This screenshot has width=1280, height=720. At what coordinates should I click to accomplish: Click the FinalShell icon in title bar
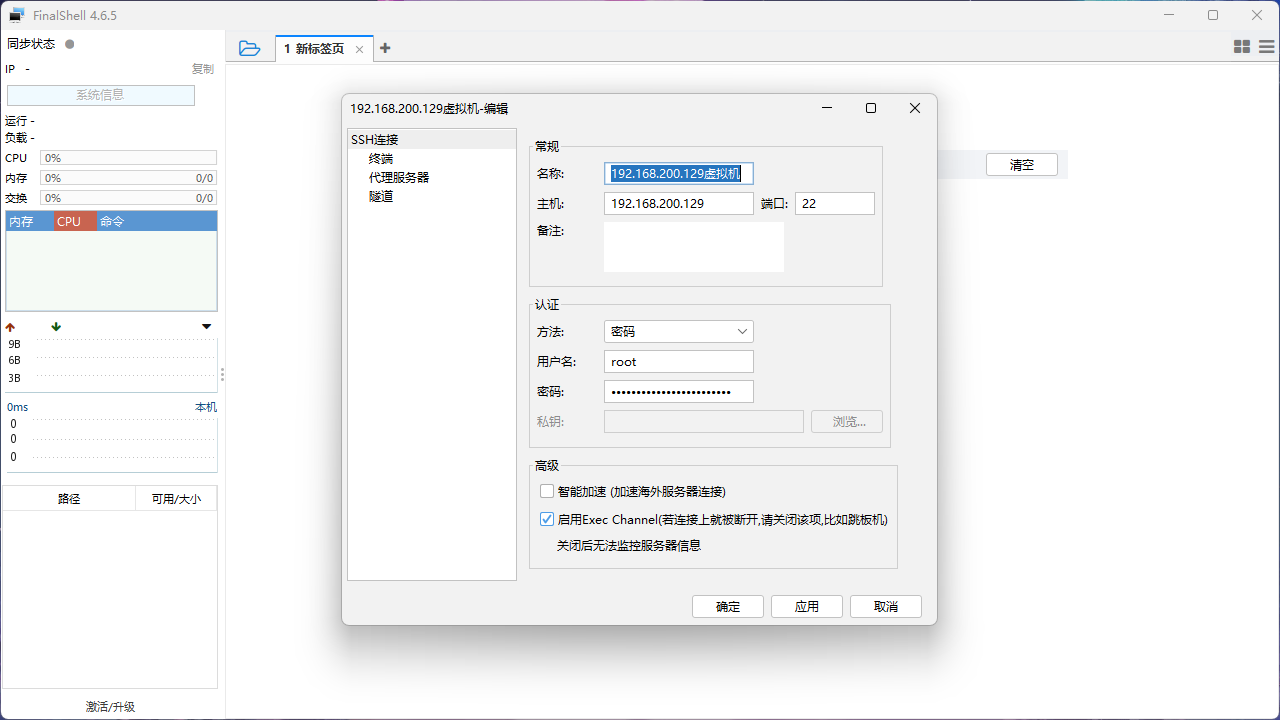(x=18, y=15)
